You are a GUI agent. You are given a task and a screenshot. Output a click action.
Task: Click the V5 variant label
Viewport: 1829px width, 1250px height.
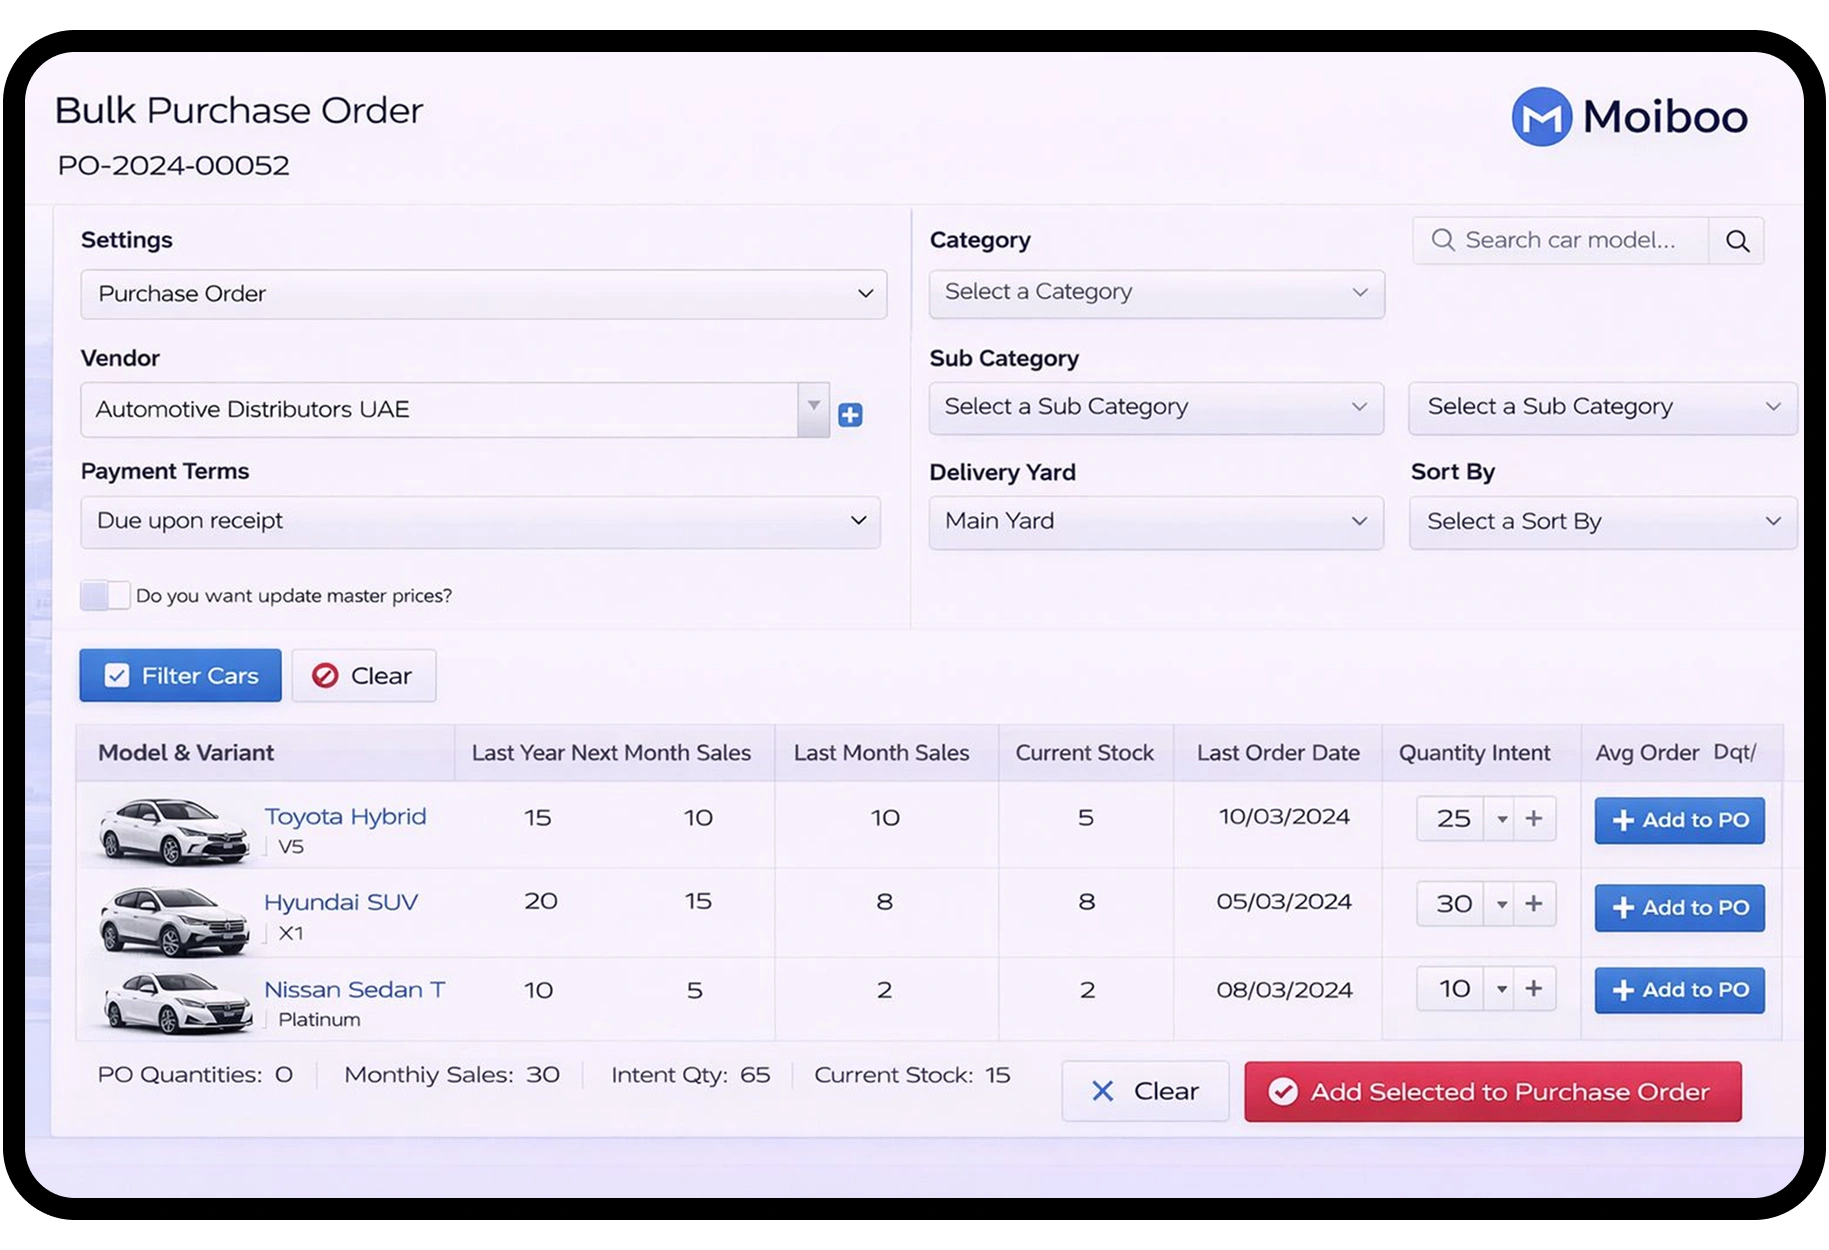(291, 847)
